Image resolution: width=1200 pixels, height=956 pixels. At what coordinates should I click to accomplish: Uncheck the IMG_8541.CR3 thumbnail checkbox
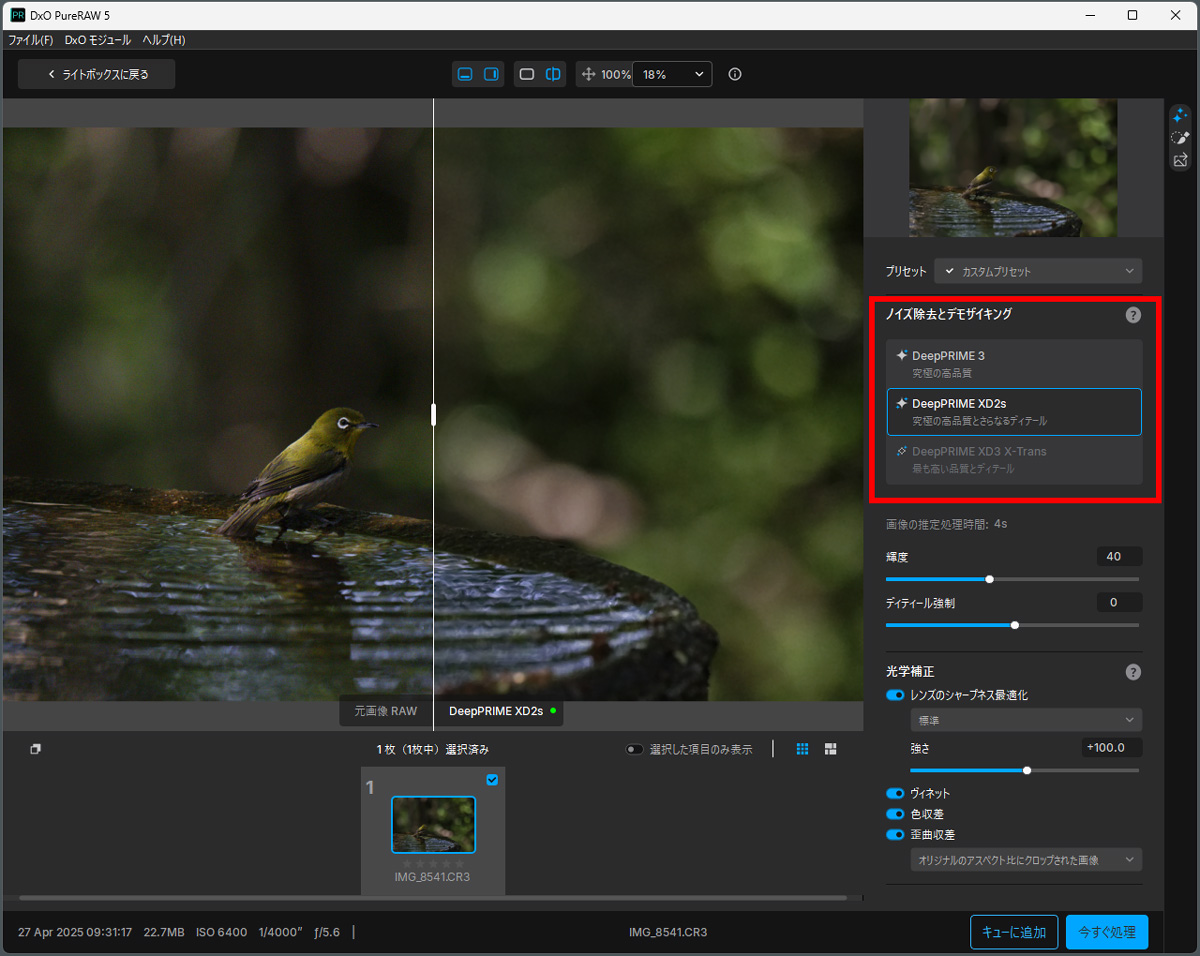click(x=492, y=780)
